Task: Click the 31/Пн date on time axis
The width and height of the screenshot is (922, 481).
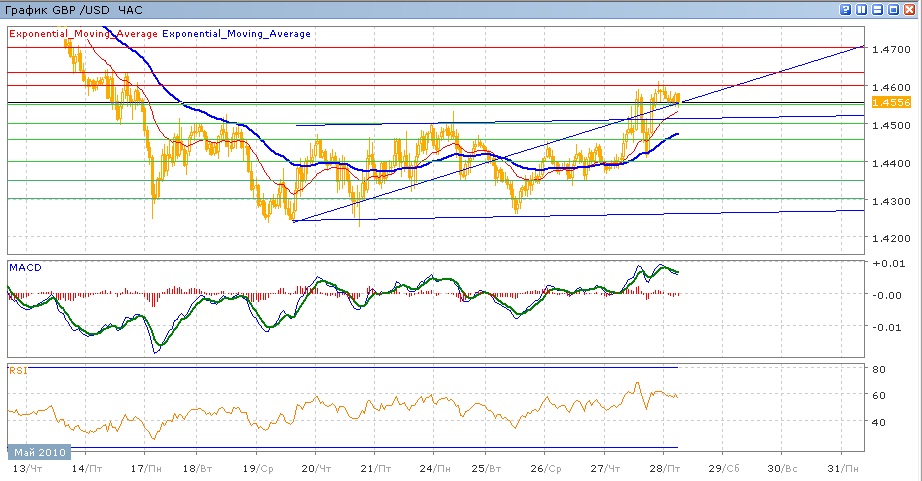Action: [x=845, y=467]
